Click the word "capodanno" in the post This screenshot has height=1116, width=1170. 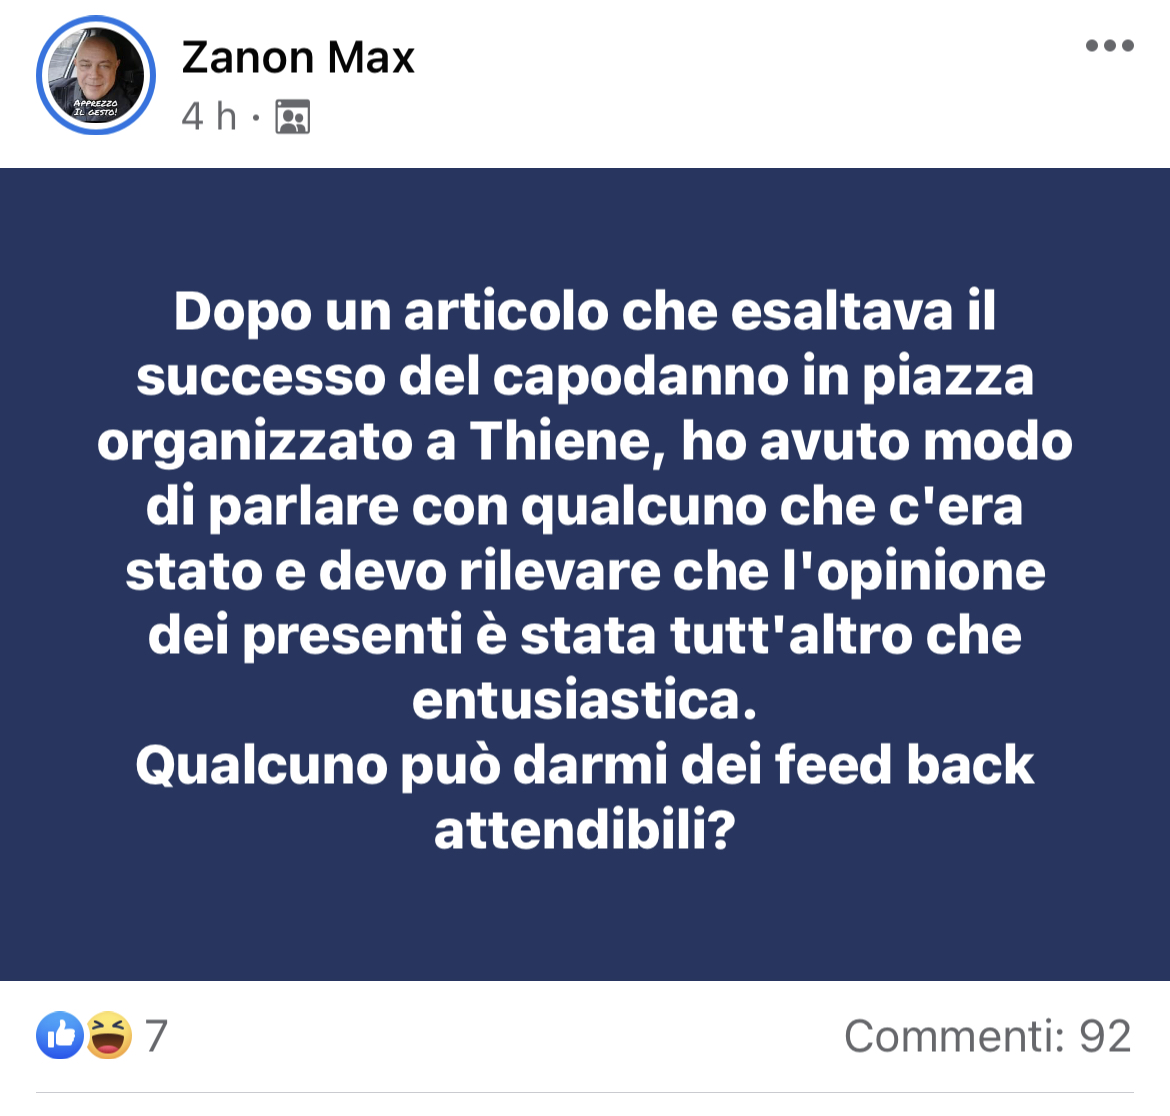[x=640, y=376]
